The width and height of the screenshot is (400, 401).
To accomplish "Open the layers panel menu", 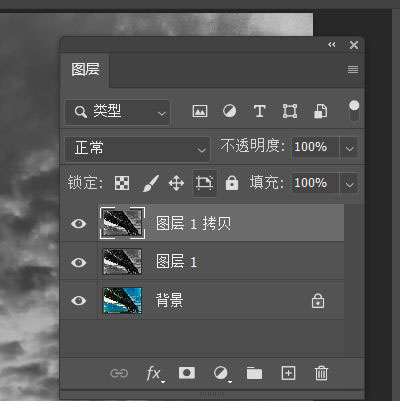I will [353, 69].
